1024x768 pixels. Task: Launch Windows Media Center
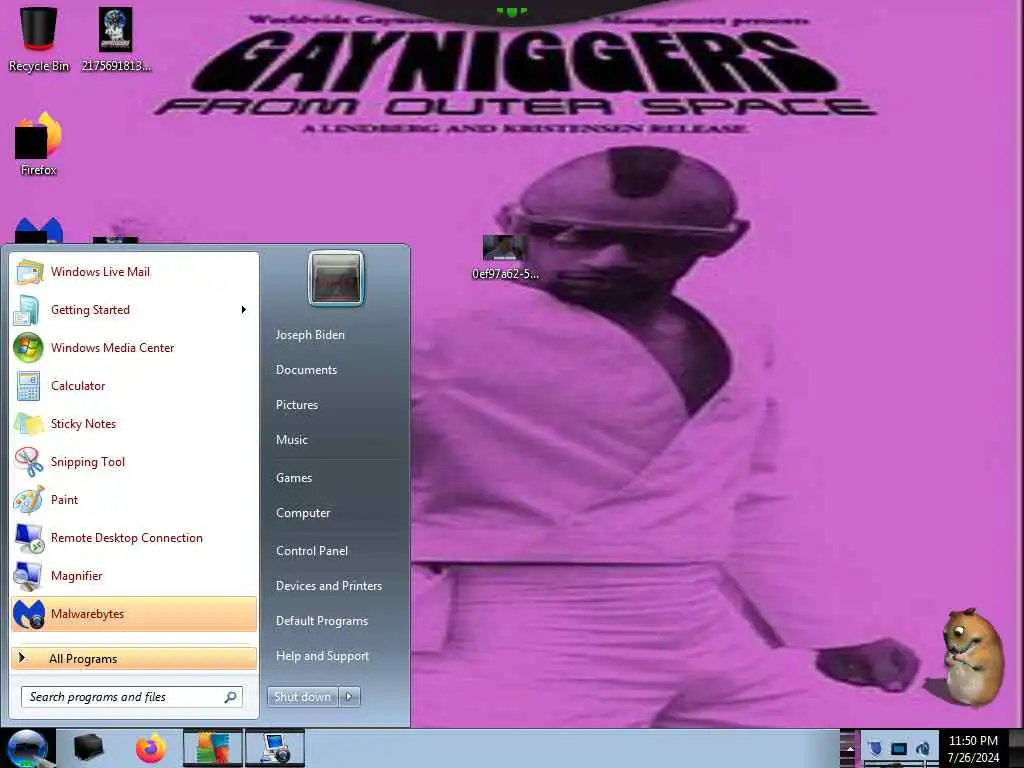tap(134, 347)
